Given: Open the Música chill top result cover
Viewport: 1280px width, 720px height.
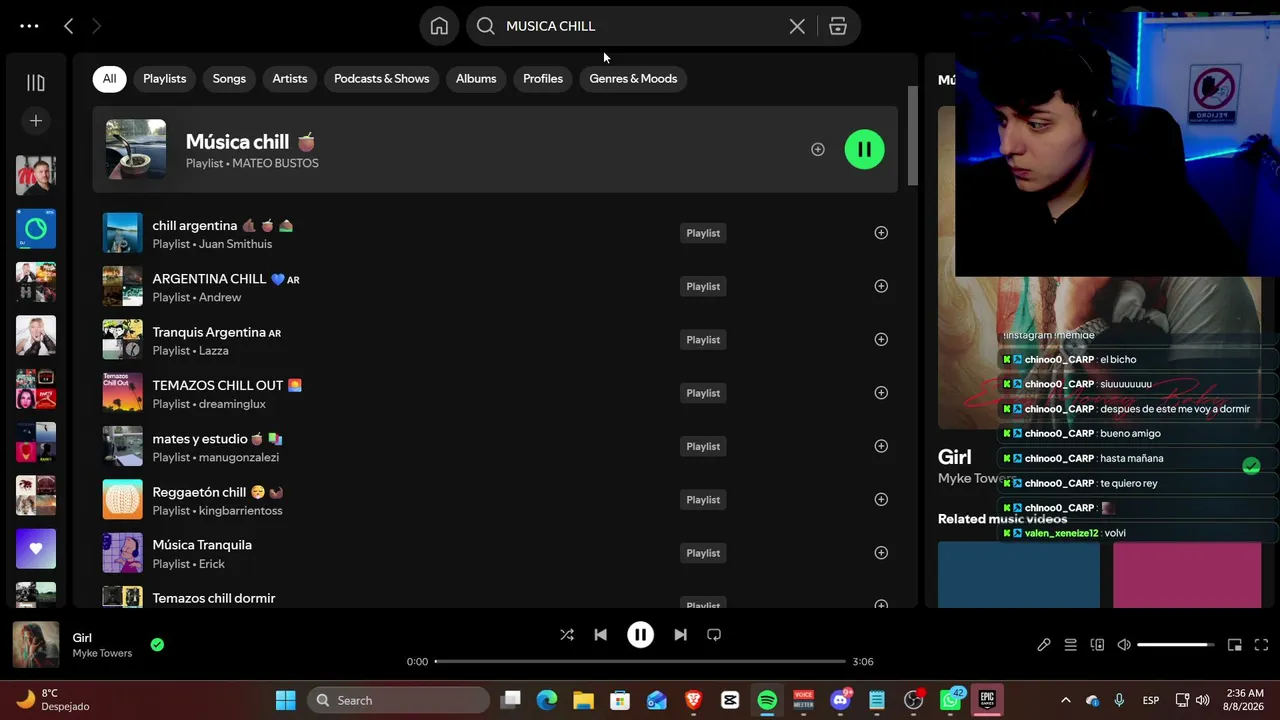Looking at the screenshot, I should 136,149.
